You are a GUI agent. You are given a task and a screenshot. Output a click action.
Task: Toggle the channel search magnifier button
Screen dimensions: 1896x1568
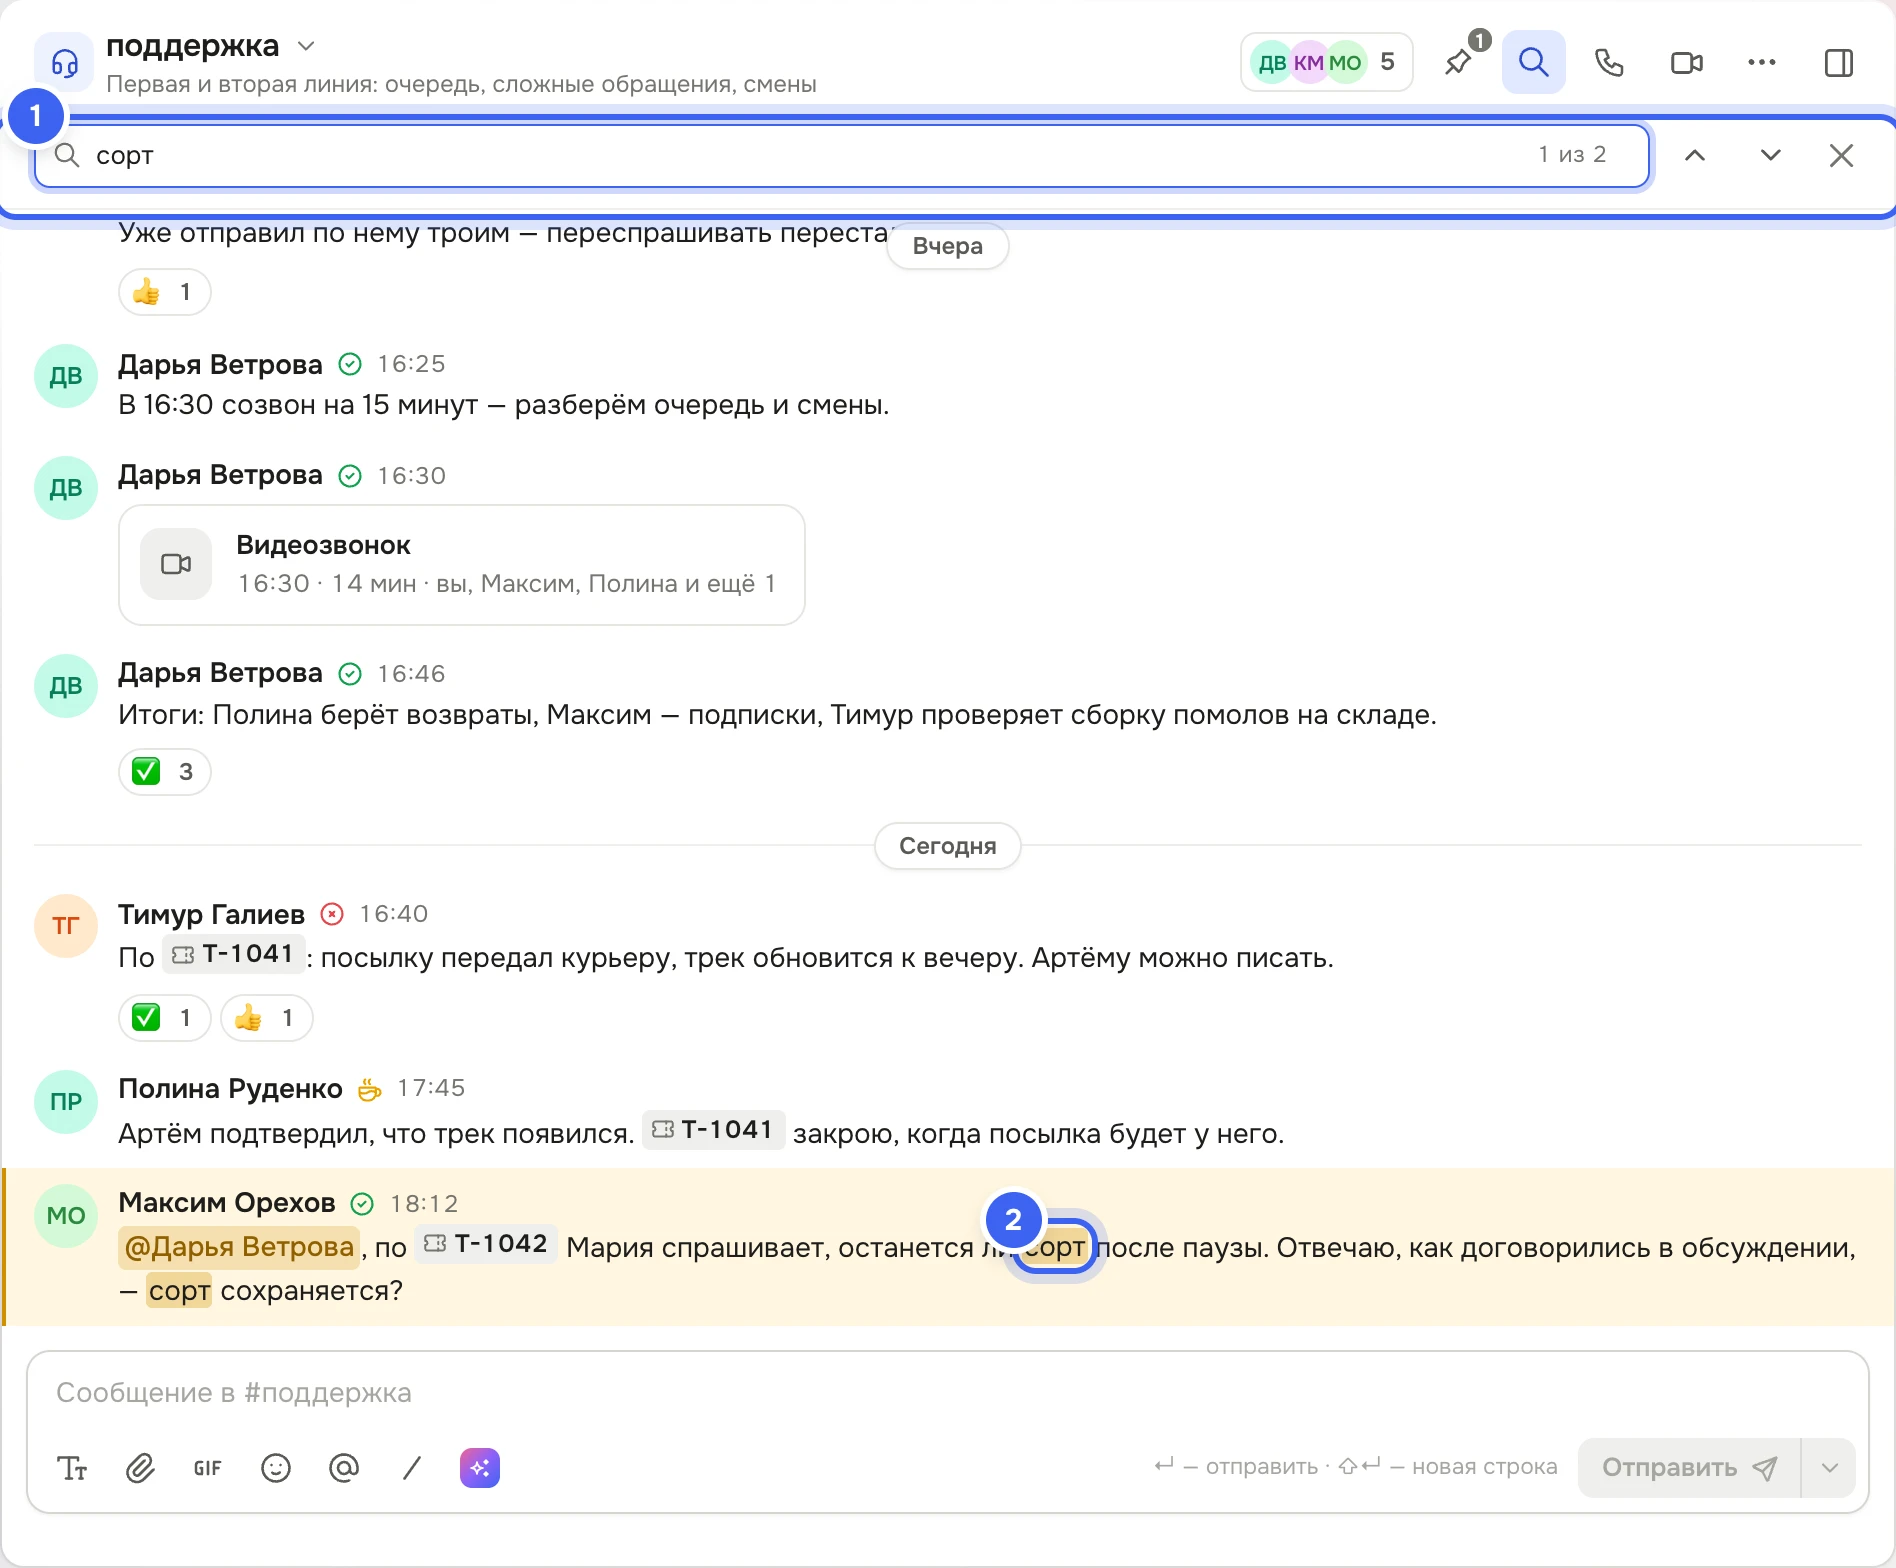1534,62
